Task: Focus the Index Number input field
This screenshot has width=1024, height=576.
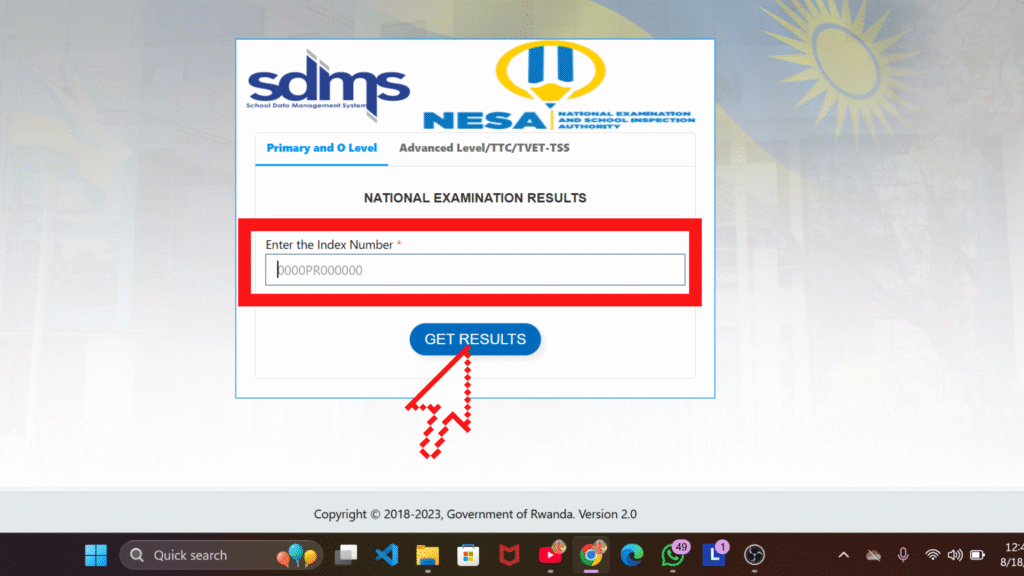Action: tap(475, 270)
